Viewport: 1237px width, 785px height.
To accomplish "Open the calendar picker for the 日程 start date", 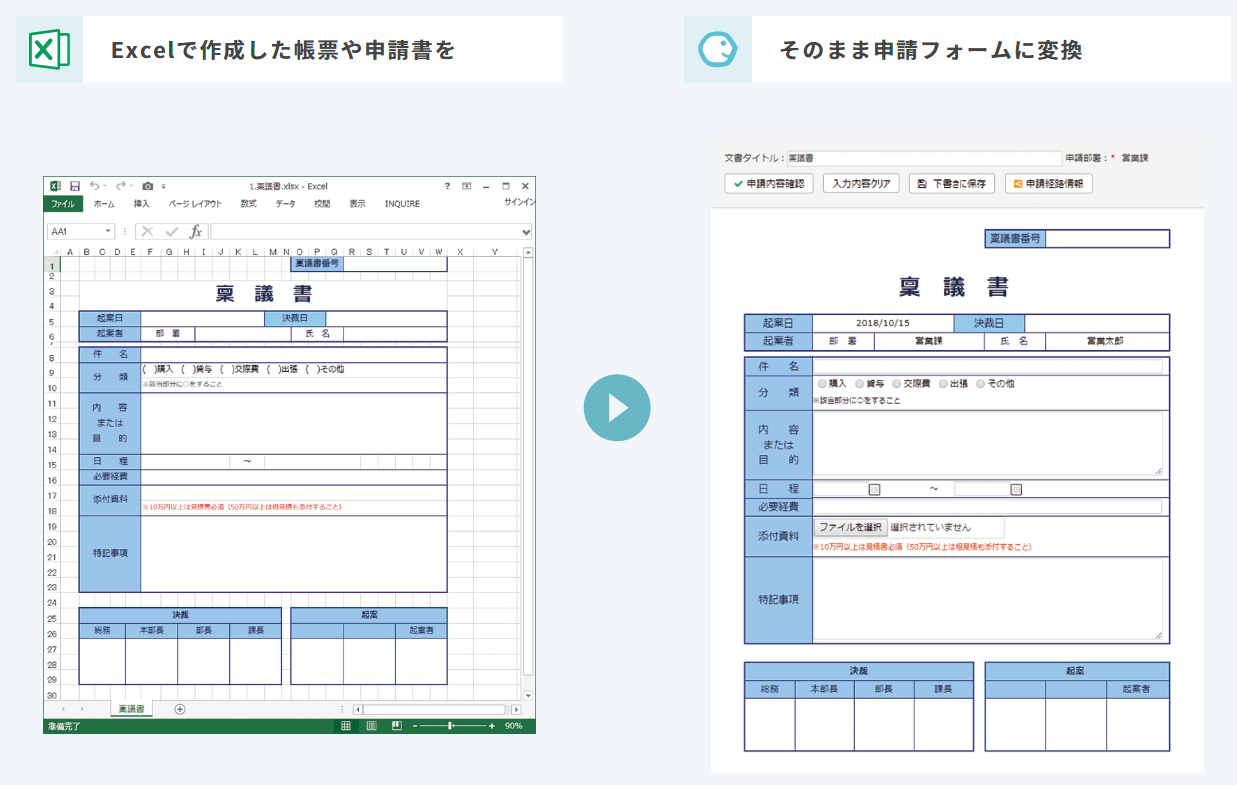I will [873, 489].
